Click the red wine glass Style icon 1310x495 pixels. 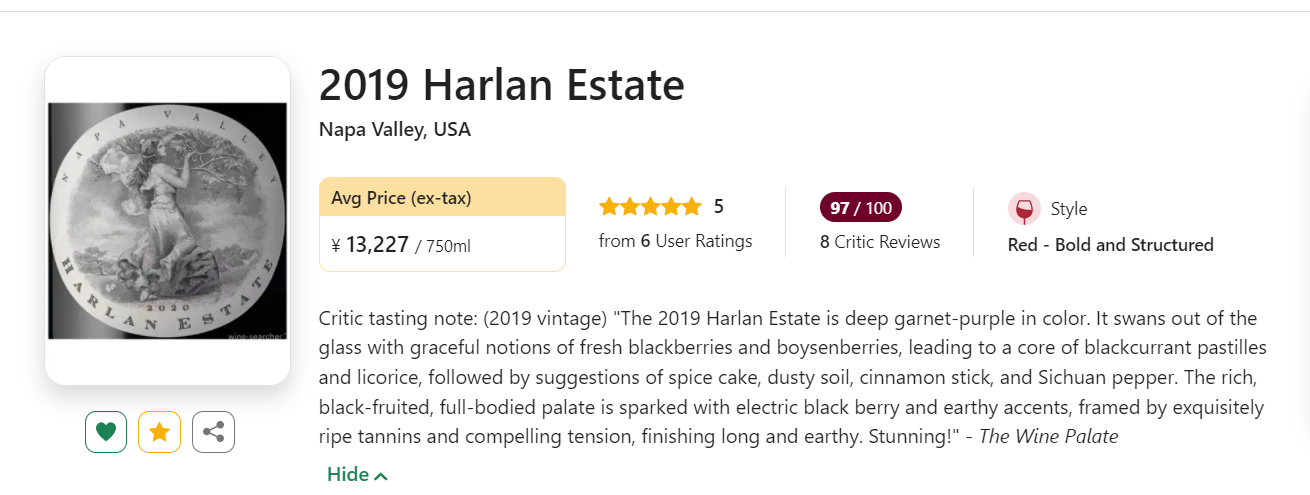pyautogui.click(x=1023, y=209)
